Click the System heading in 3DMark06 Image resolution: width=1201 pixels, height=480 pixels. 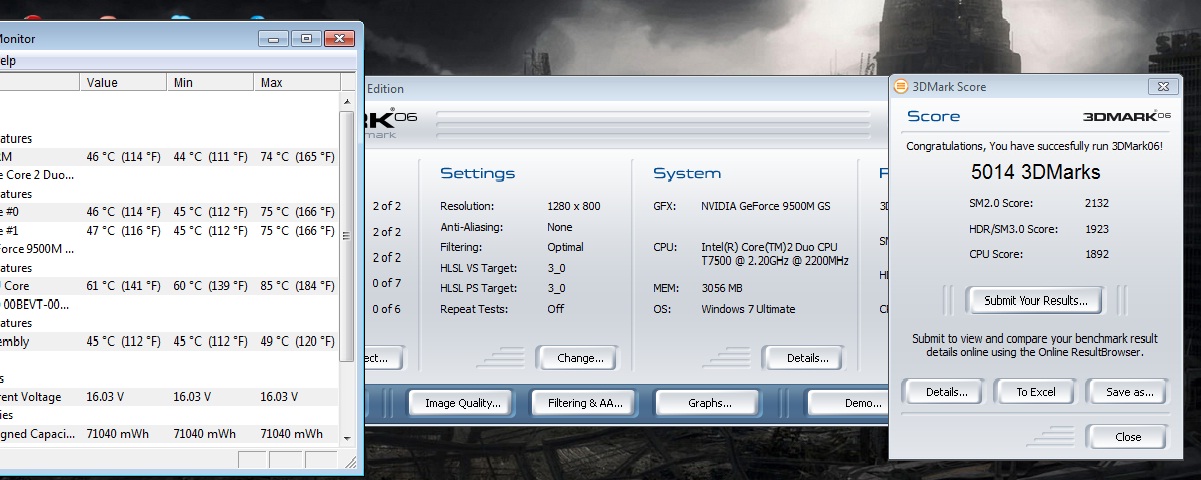tap(687, 174)
